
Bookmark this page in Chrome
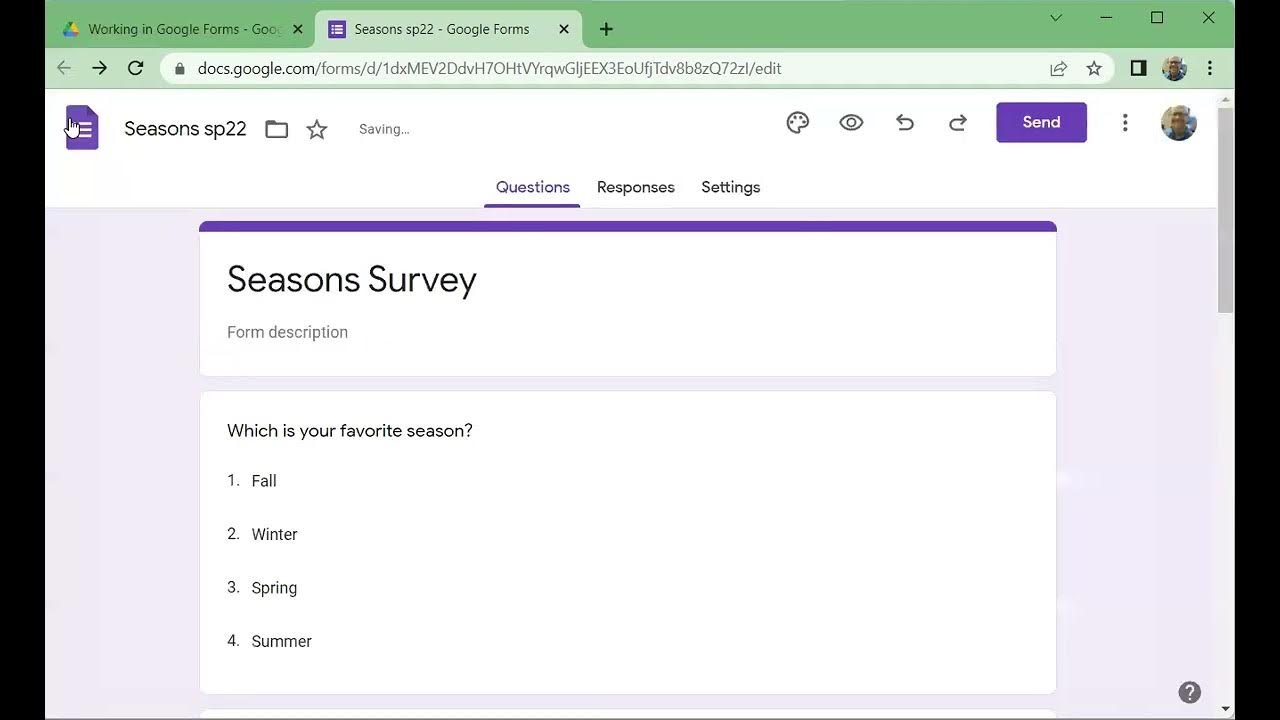click(1094, 68)
